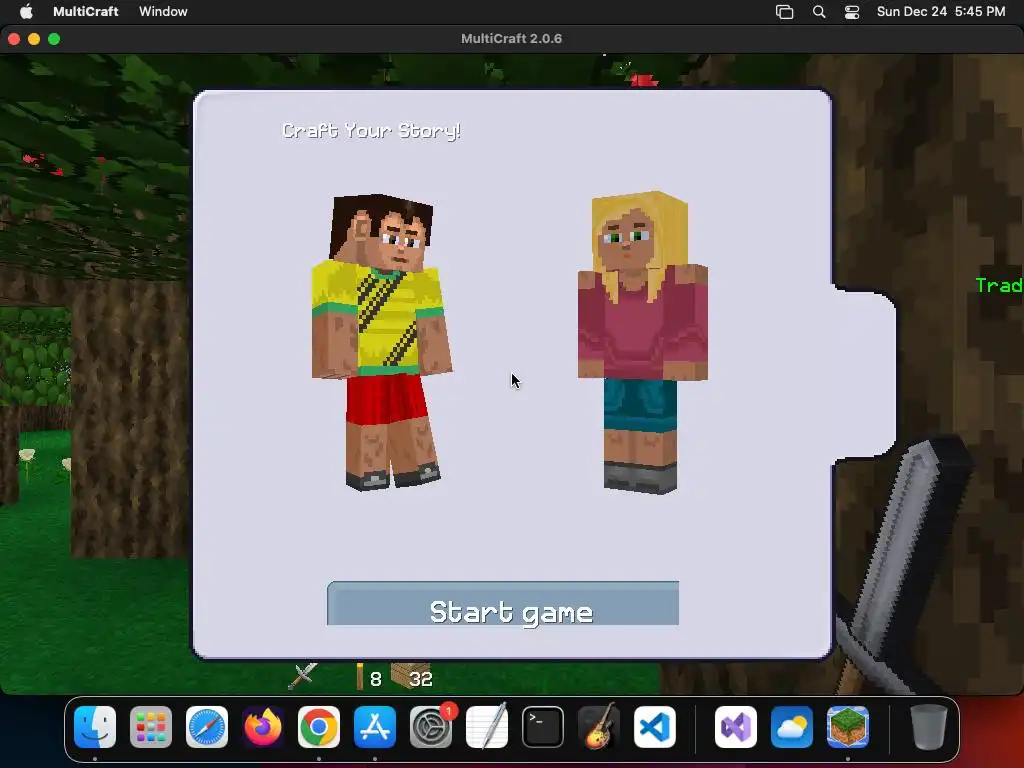Open the App Store dock icon

pos(375,727)
